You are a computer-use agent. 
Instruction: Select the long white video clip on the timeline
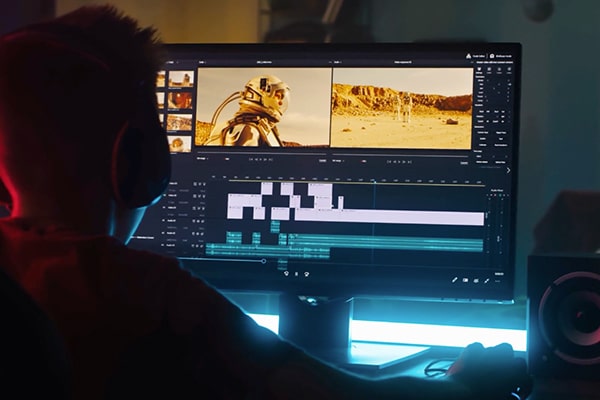(x=389, y=217)
